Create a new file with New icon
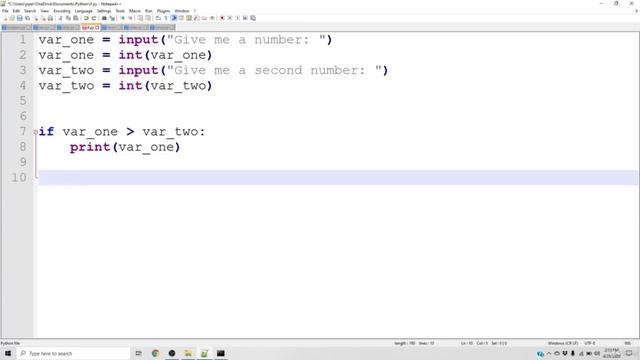The height and width of the screenshot is (360, 640). [5, 18]
